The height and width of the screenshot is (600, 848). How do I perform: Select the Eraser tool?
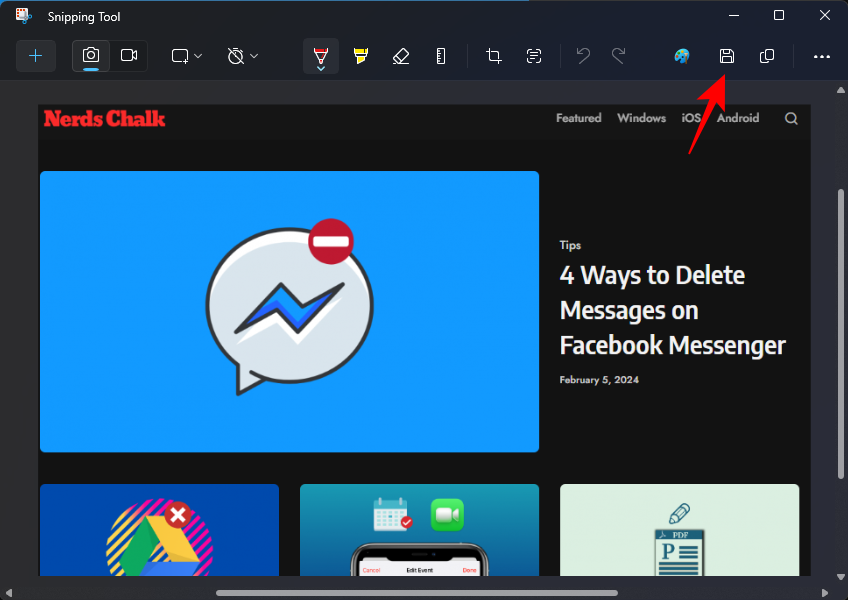tap(401, 56)
